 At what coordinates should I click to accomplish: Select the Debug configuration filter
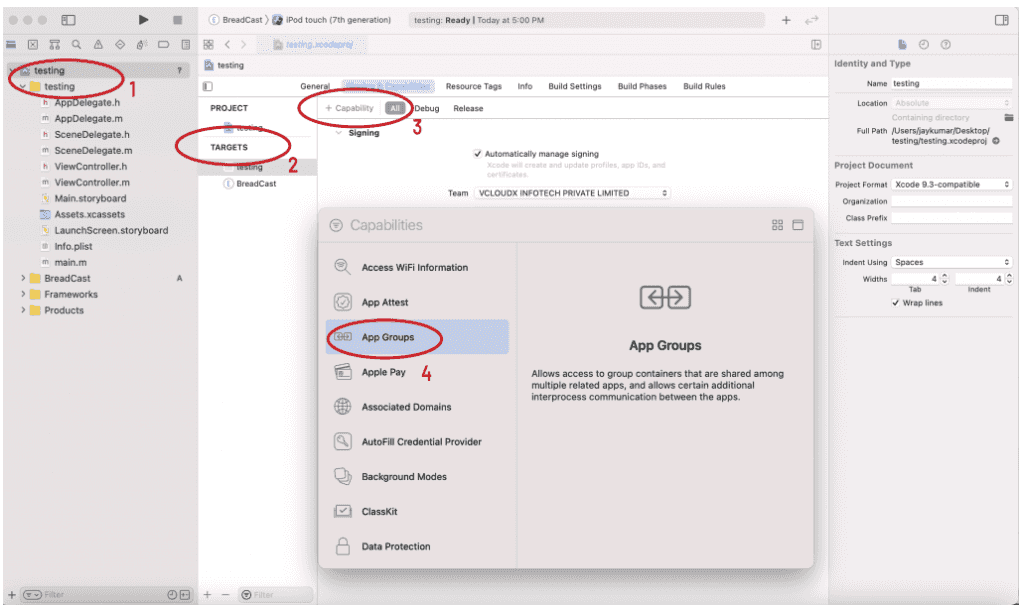click(427, 108)
